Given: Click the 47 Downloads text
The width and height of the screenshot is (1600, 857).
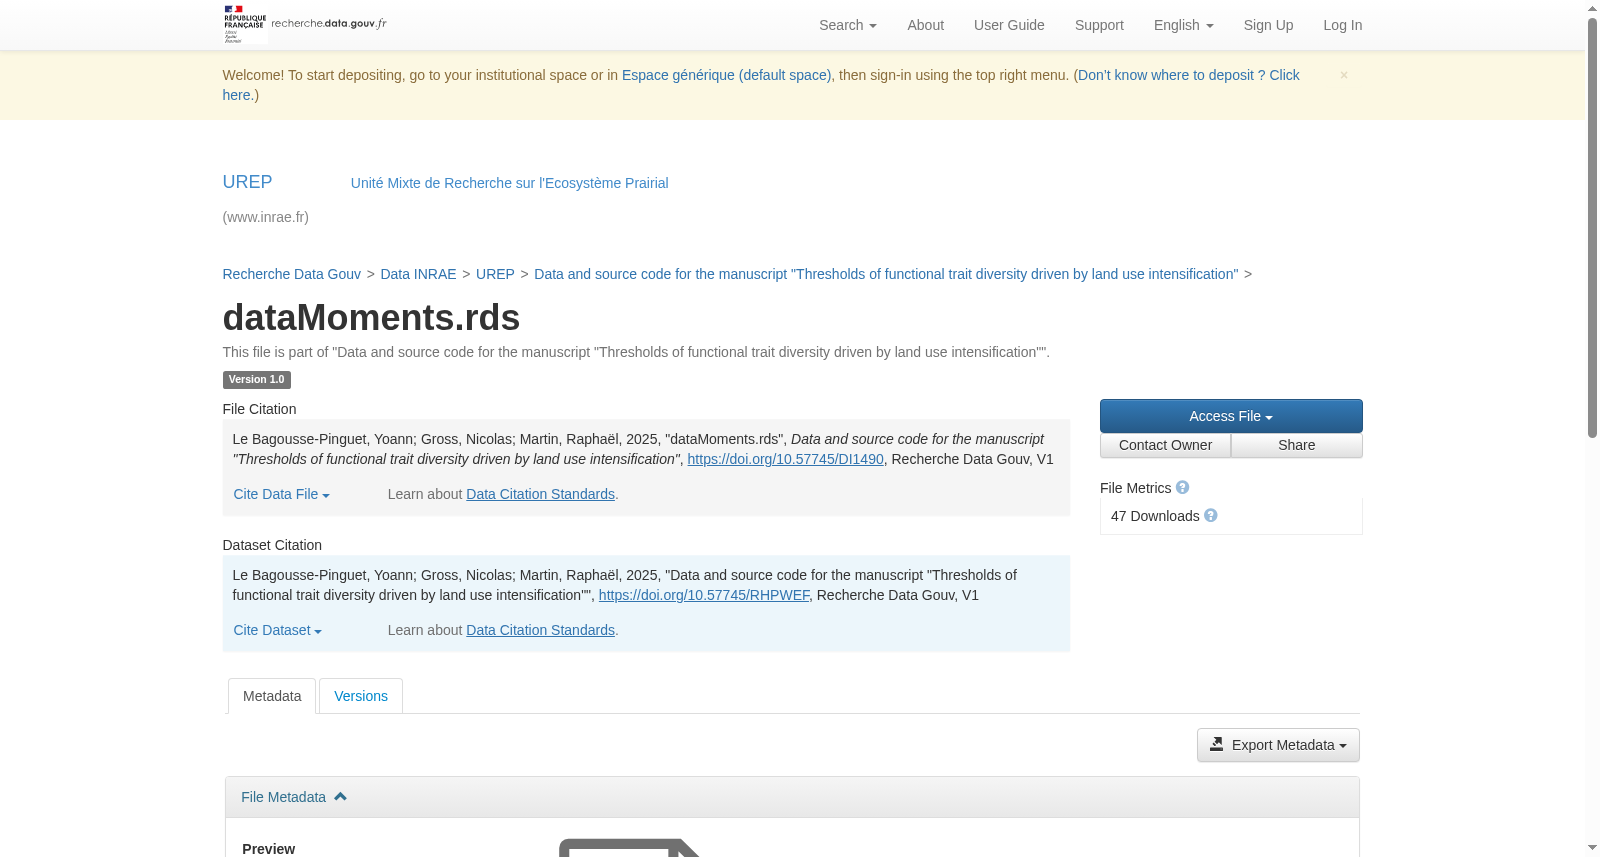Looking at the screenshot, I should (1155, 516).
